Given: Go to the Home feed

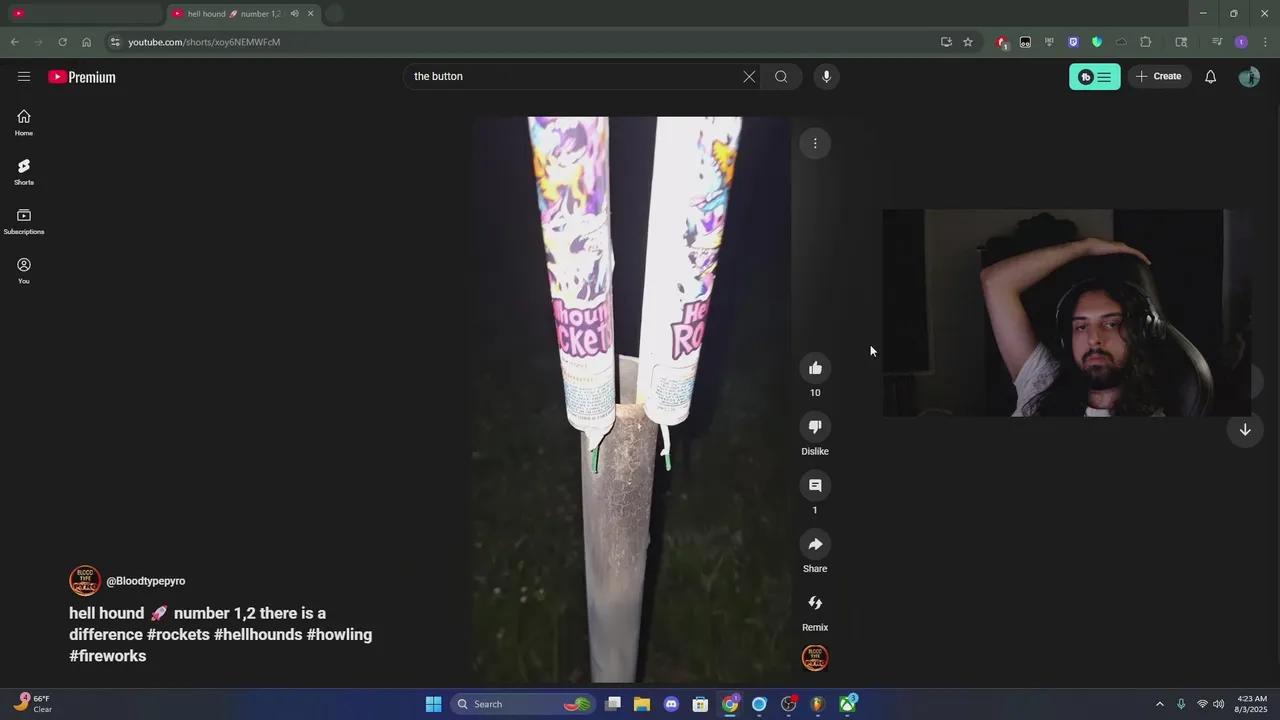Looking at the screenshot, I should coord(23,122).
